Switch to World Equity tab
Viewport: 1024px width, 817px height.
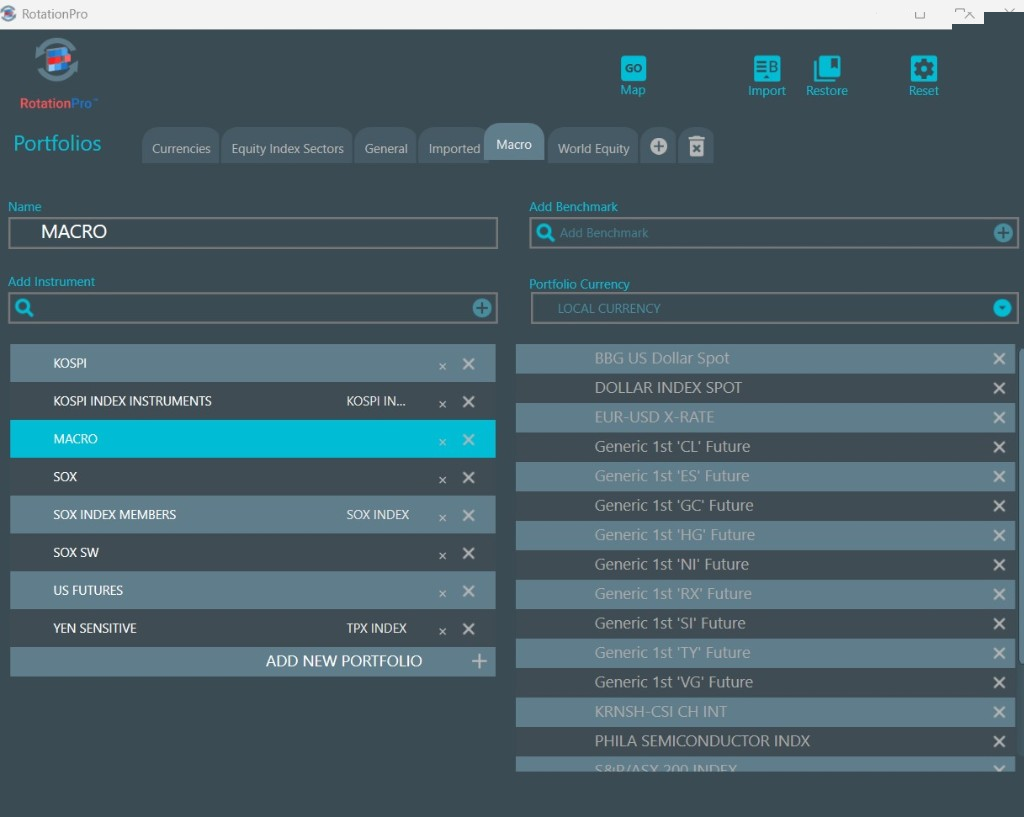point(593,148)
